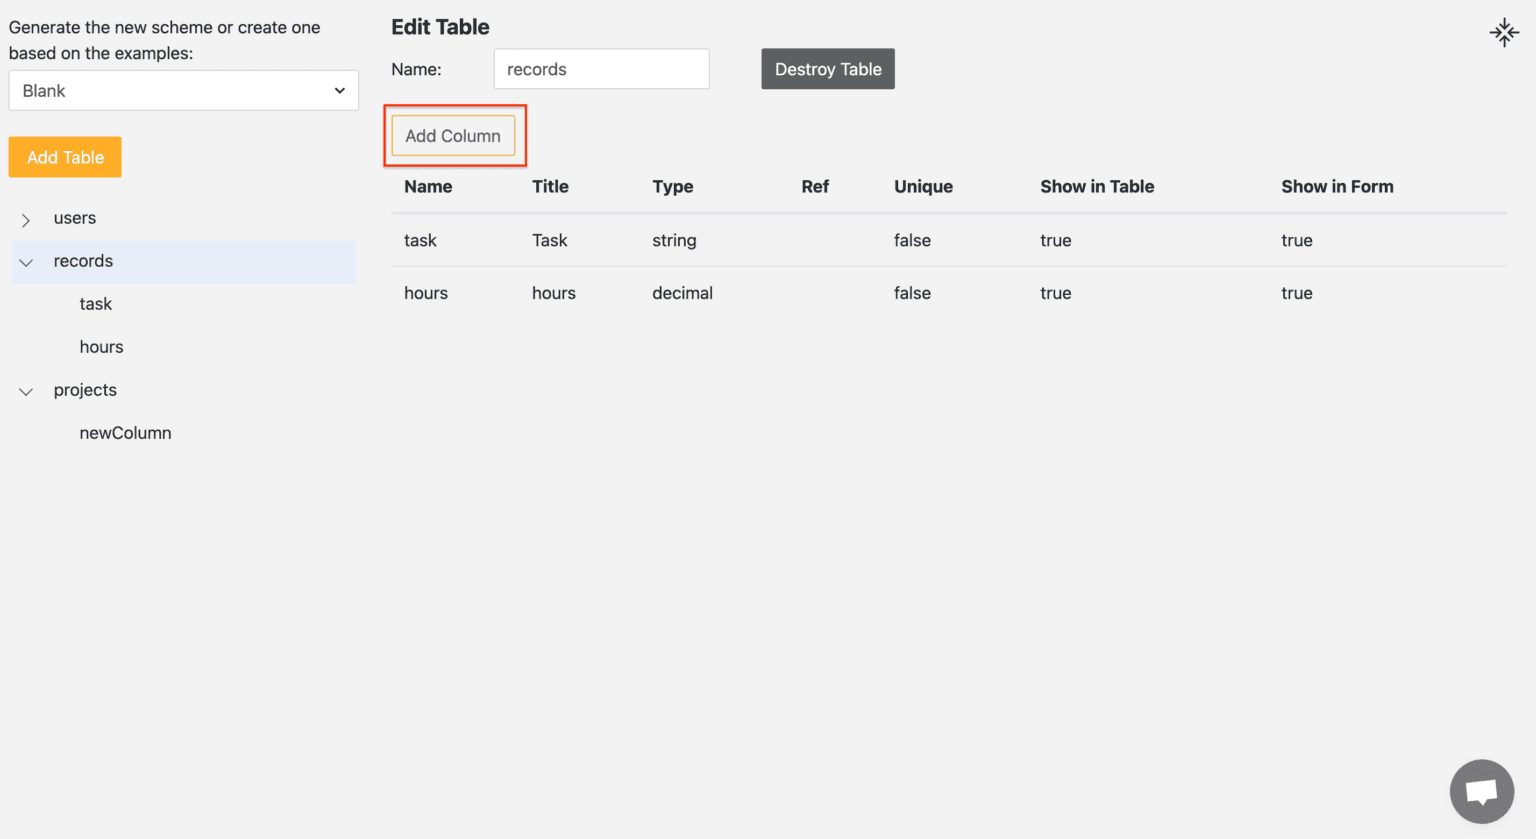Click the table Name input field
This screenshot has width=1536, height=839.
601,69
